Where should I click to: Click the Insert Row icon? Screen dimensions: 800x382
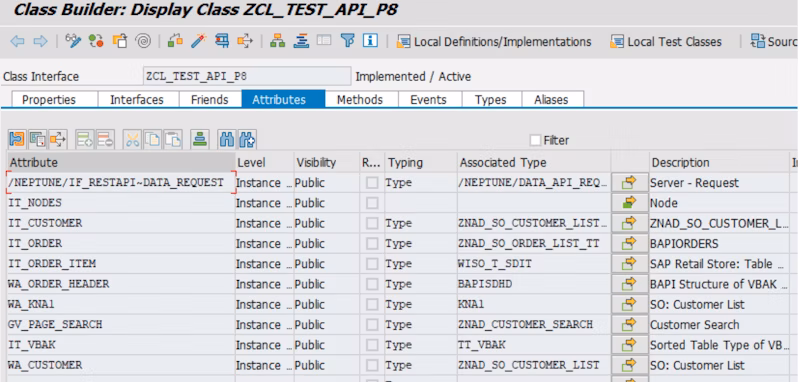point(85,139)
